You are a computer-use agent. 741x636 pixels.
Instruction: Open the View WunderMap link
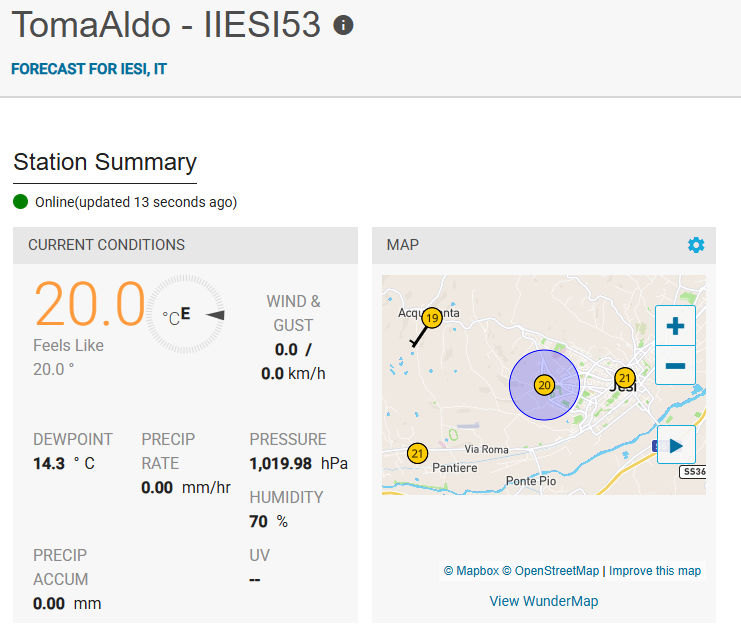click(543, 601)
